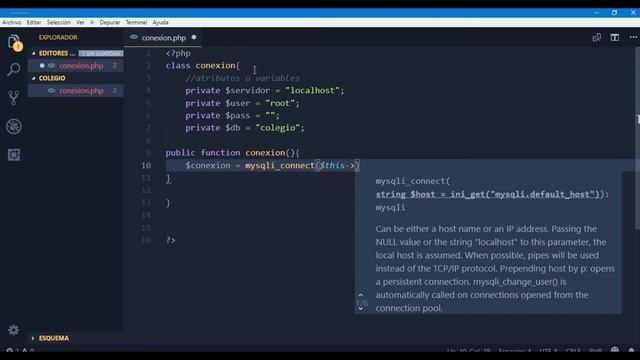Open the Ir menu
640x360 pixels.
(x=92, y=22)
